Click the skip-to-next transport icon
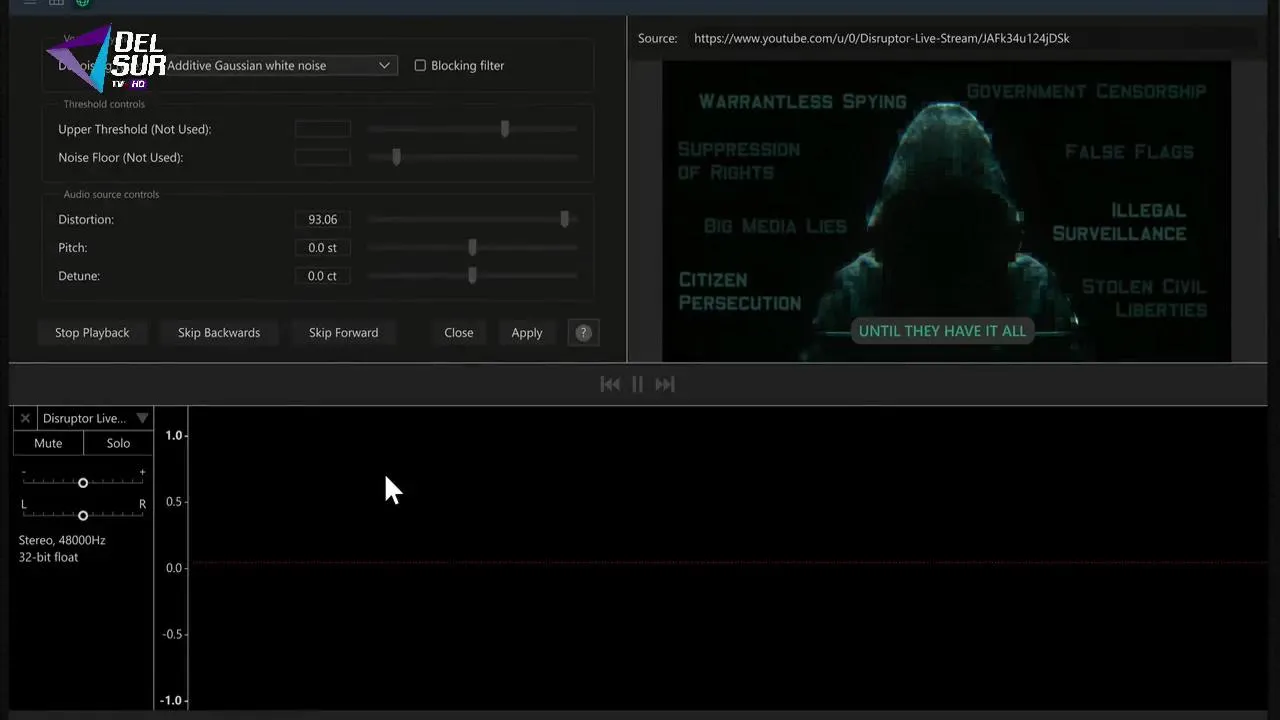1280x720 pixels. click(x=665, y=384)
